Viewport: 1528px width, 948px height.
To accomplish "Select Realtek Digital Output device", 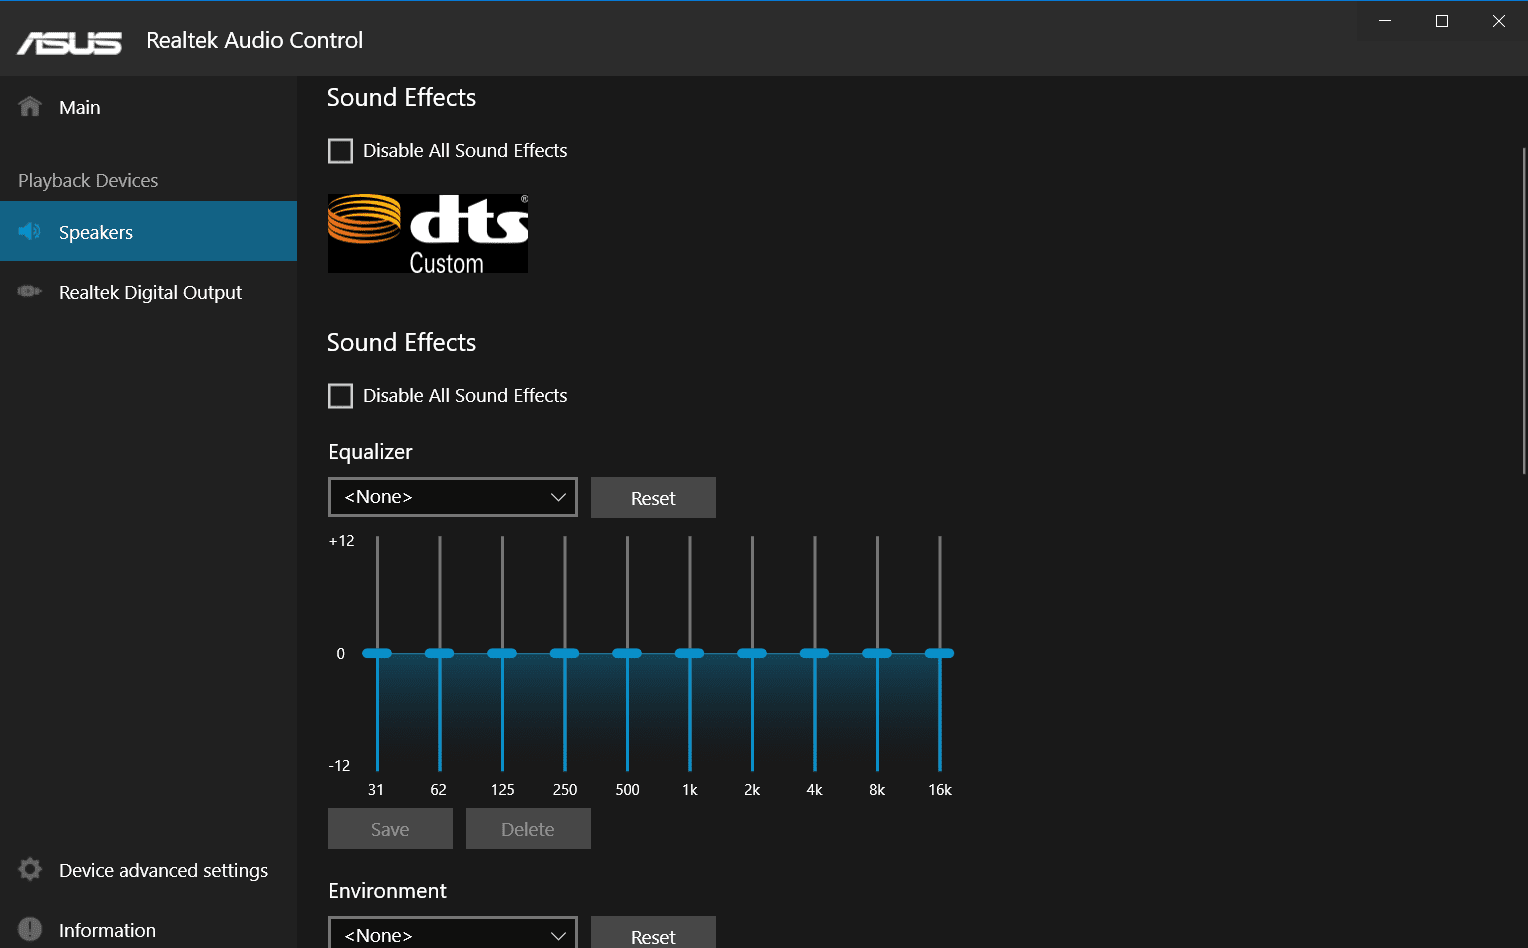I will 148,292.
